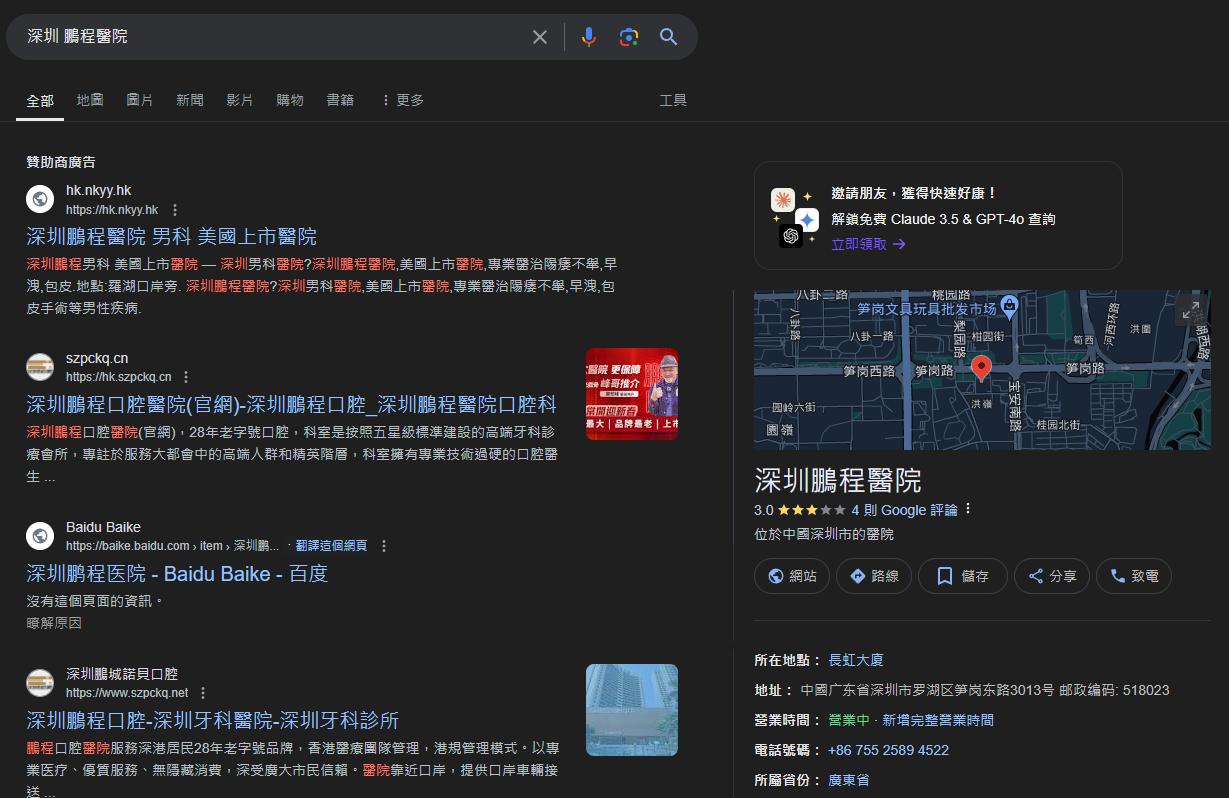Open the red promo thumbnail for szpckq.cn result

[x=632, y=394]
